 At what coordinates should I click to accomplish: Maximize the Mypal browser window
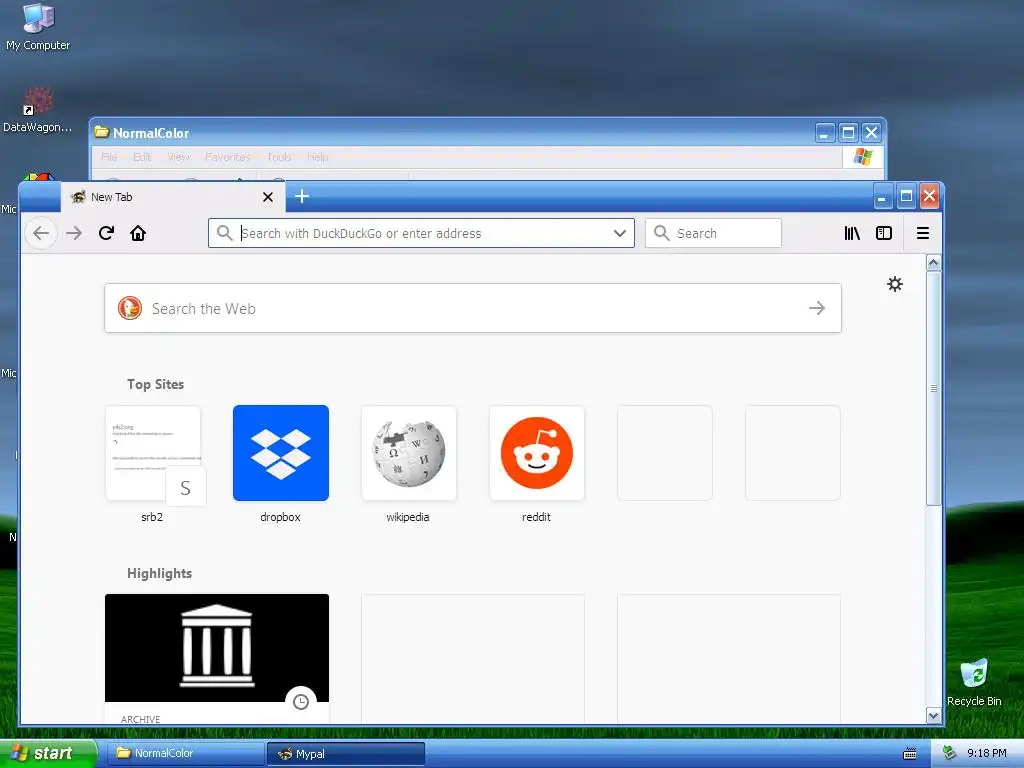[x=906, y=196]
